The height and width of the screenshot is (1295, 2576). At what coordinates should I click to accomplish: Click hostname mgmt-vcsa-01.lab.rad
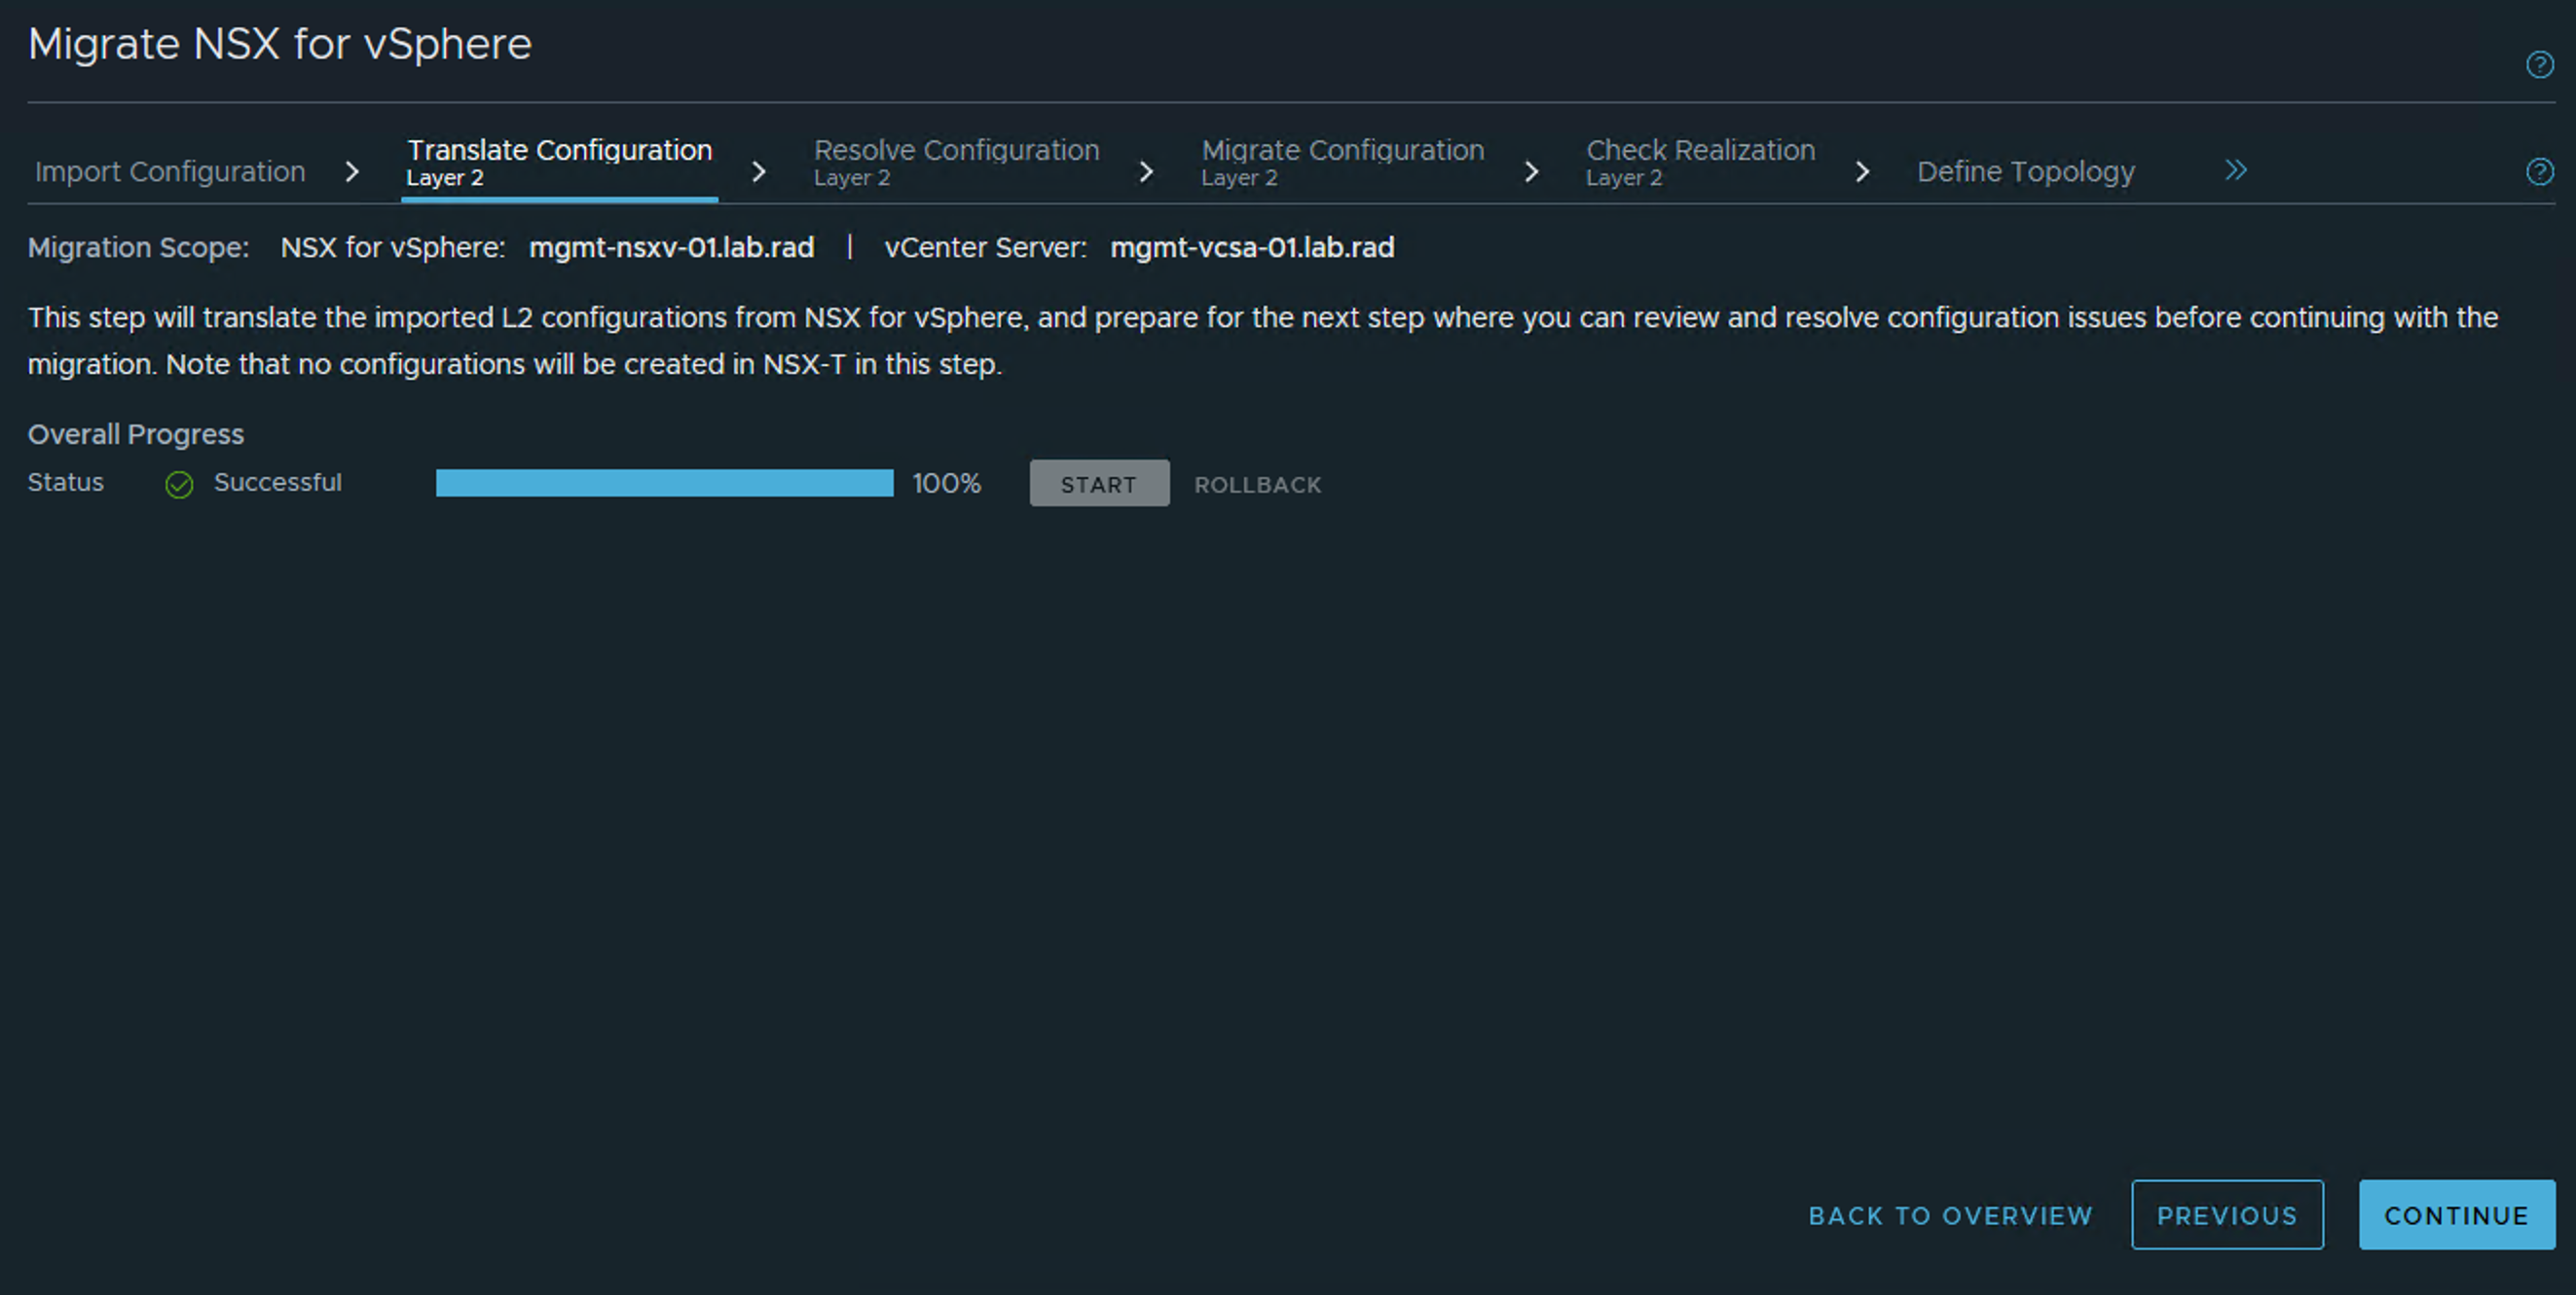pyautogui.click(x=1252, y=247)
